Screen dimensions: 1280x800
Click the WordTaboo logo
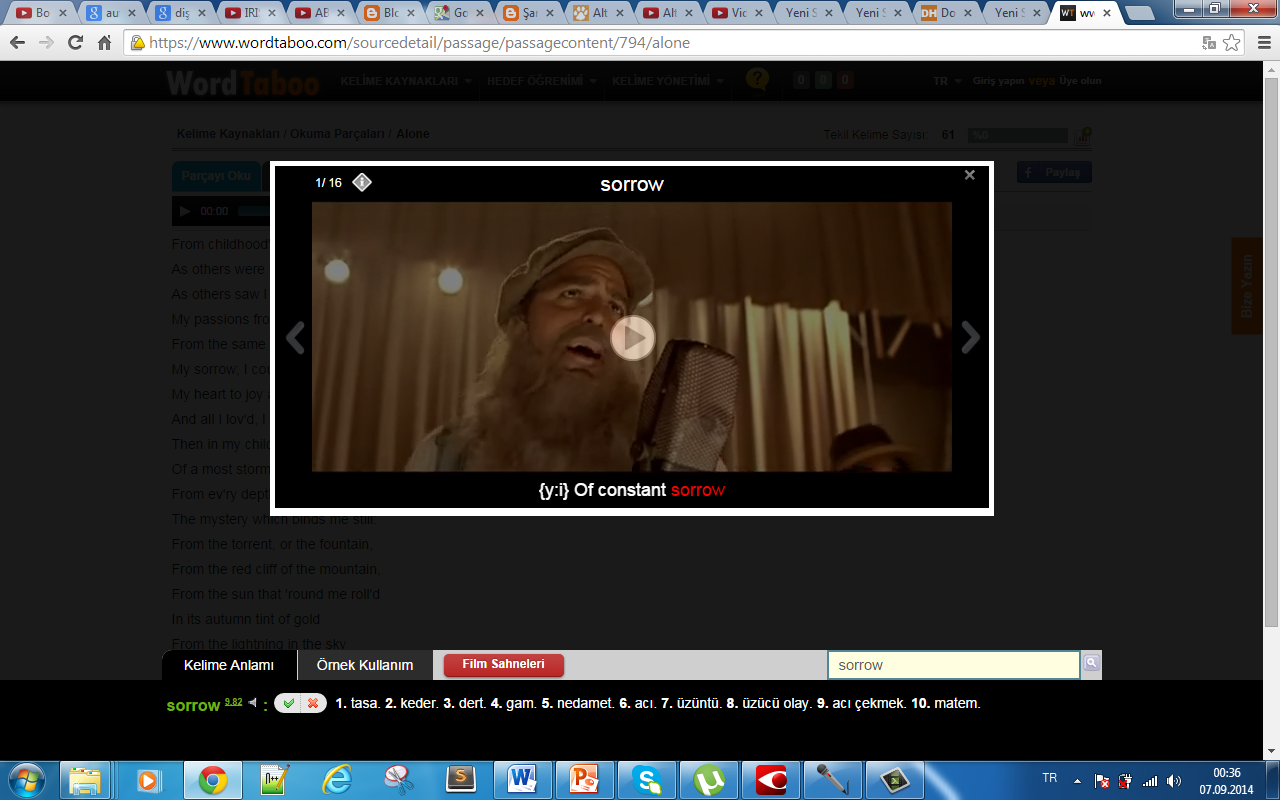point(243,81)
